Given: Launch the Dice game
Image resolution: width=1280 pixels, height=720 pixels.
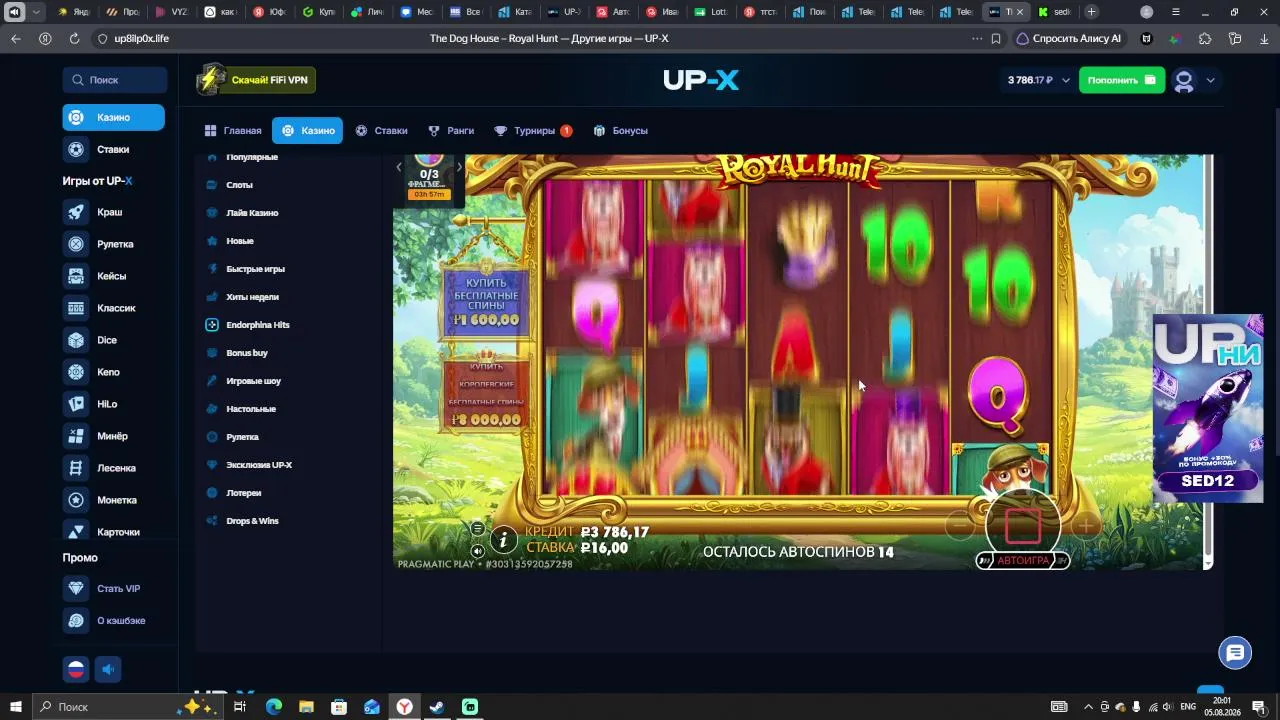Looking at the screenshot, I should (x=91, y=340).
